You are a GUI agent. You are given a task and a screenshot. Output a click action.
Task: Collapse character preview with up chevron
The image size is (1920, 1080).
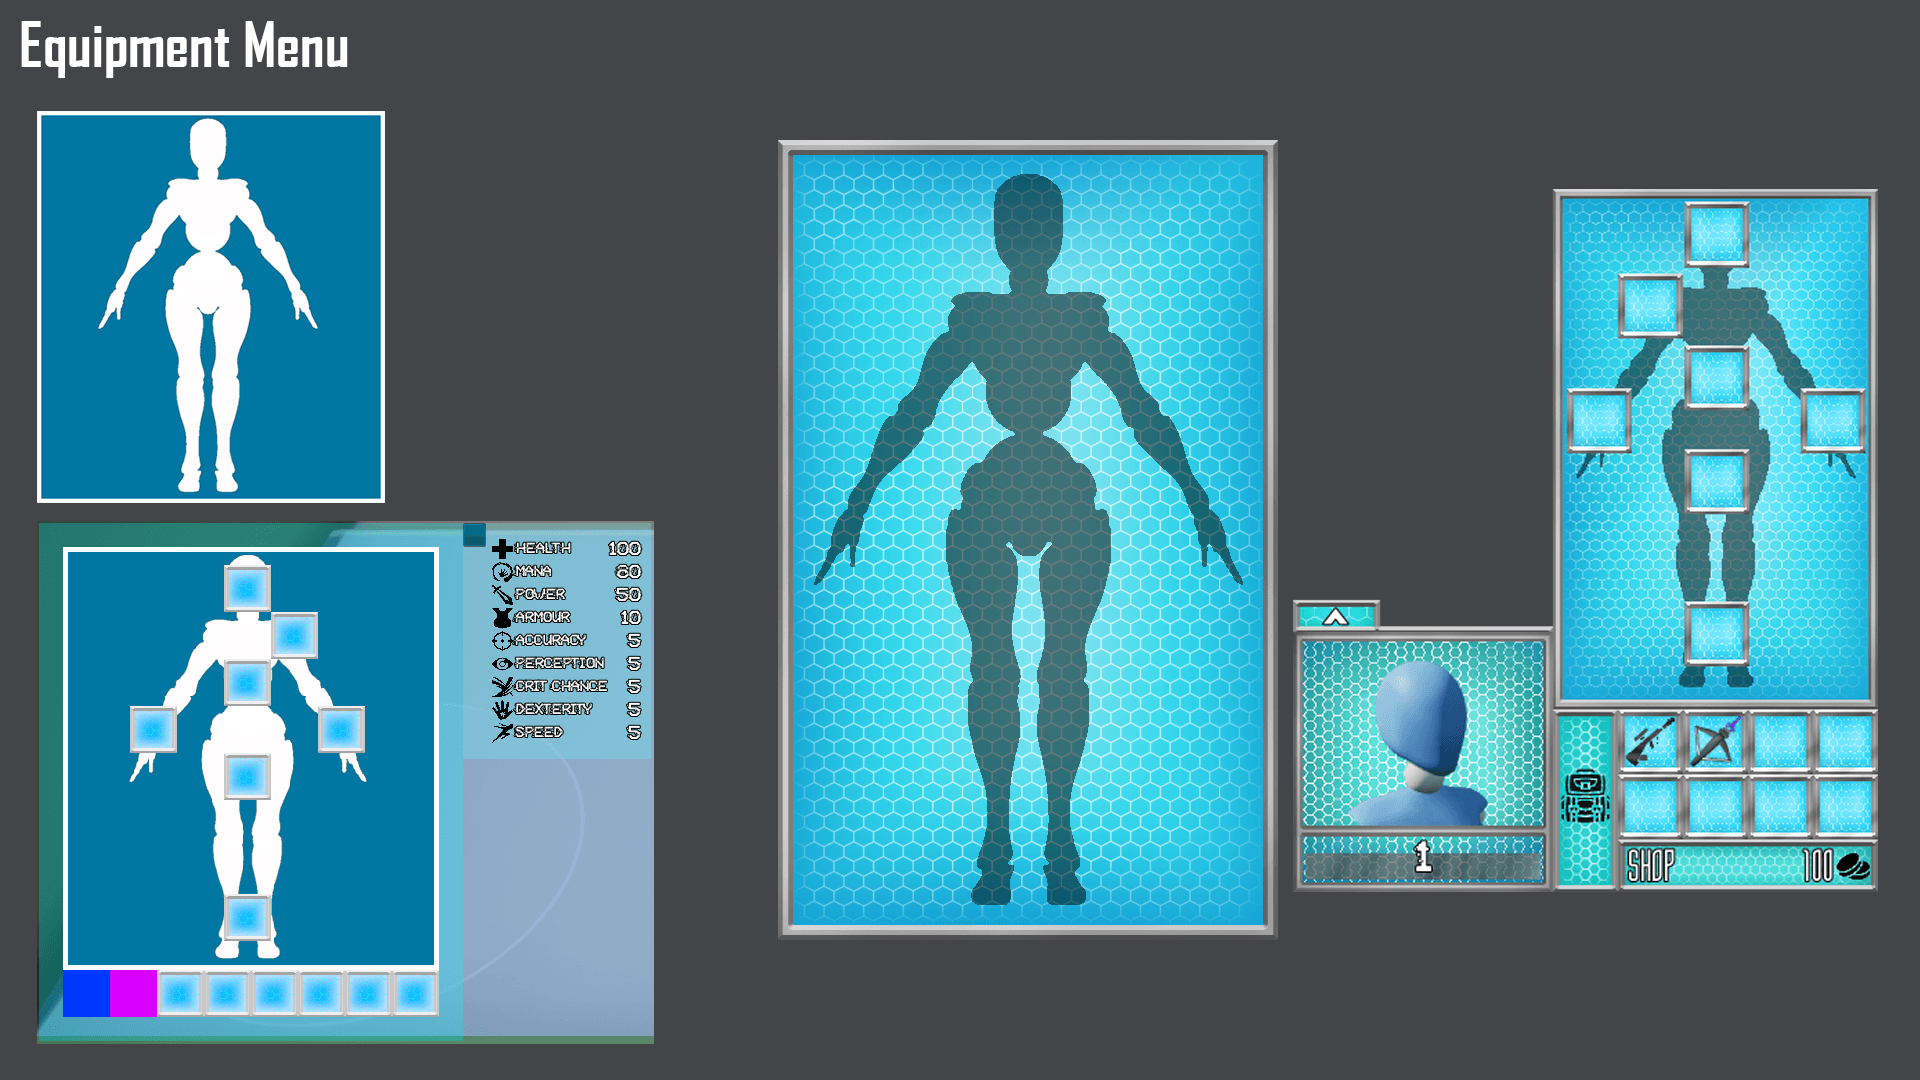pyautogui.click(x=1336, y=617)
